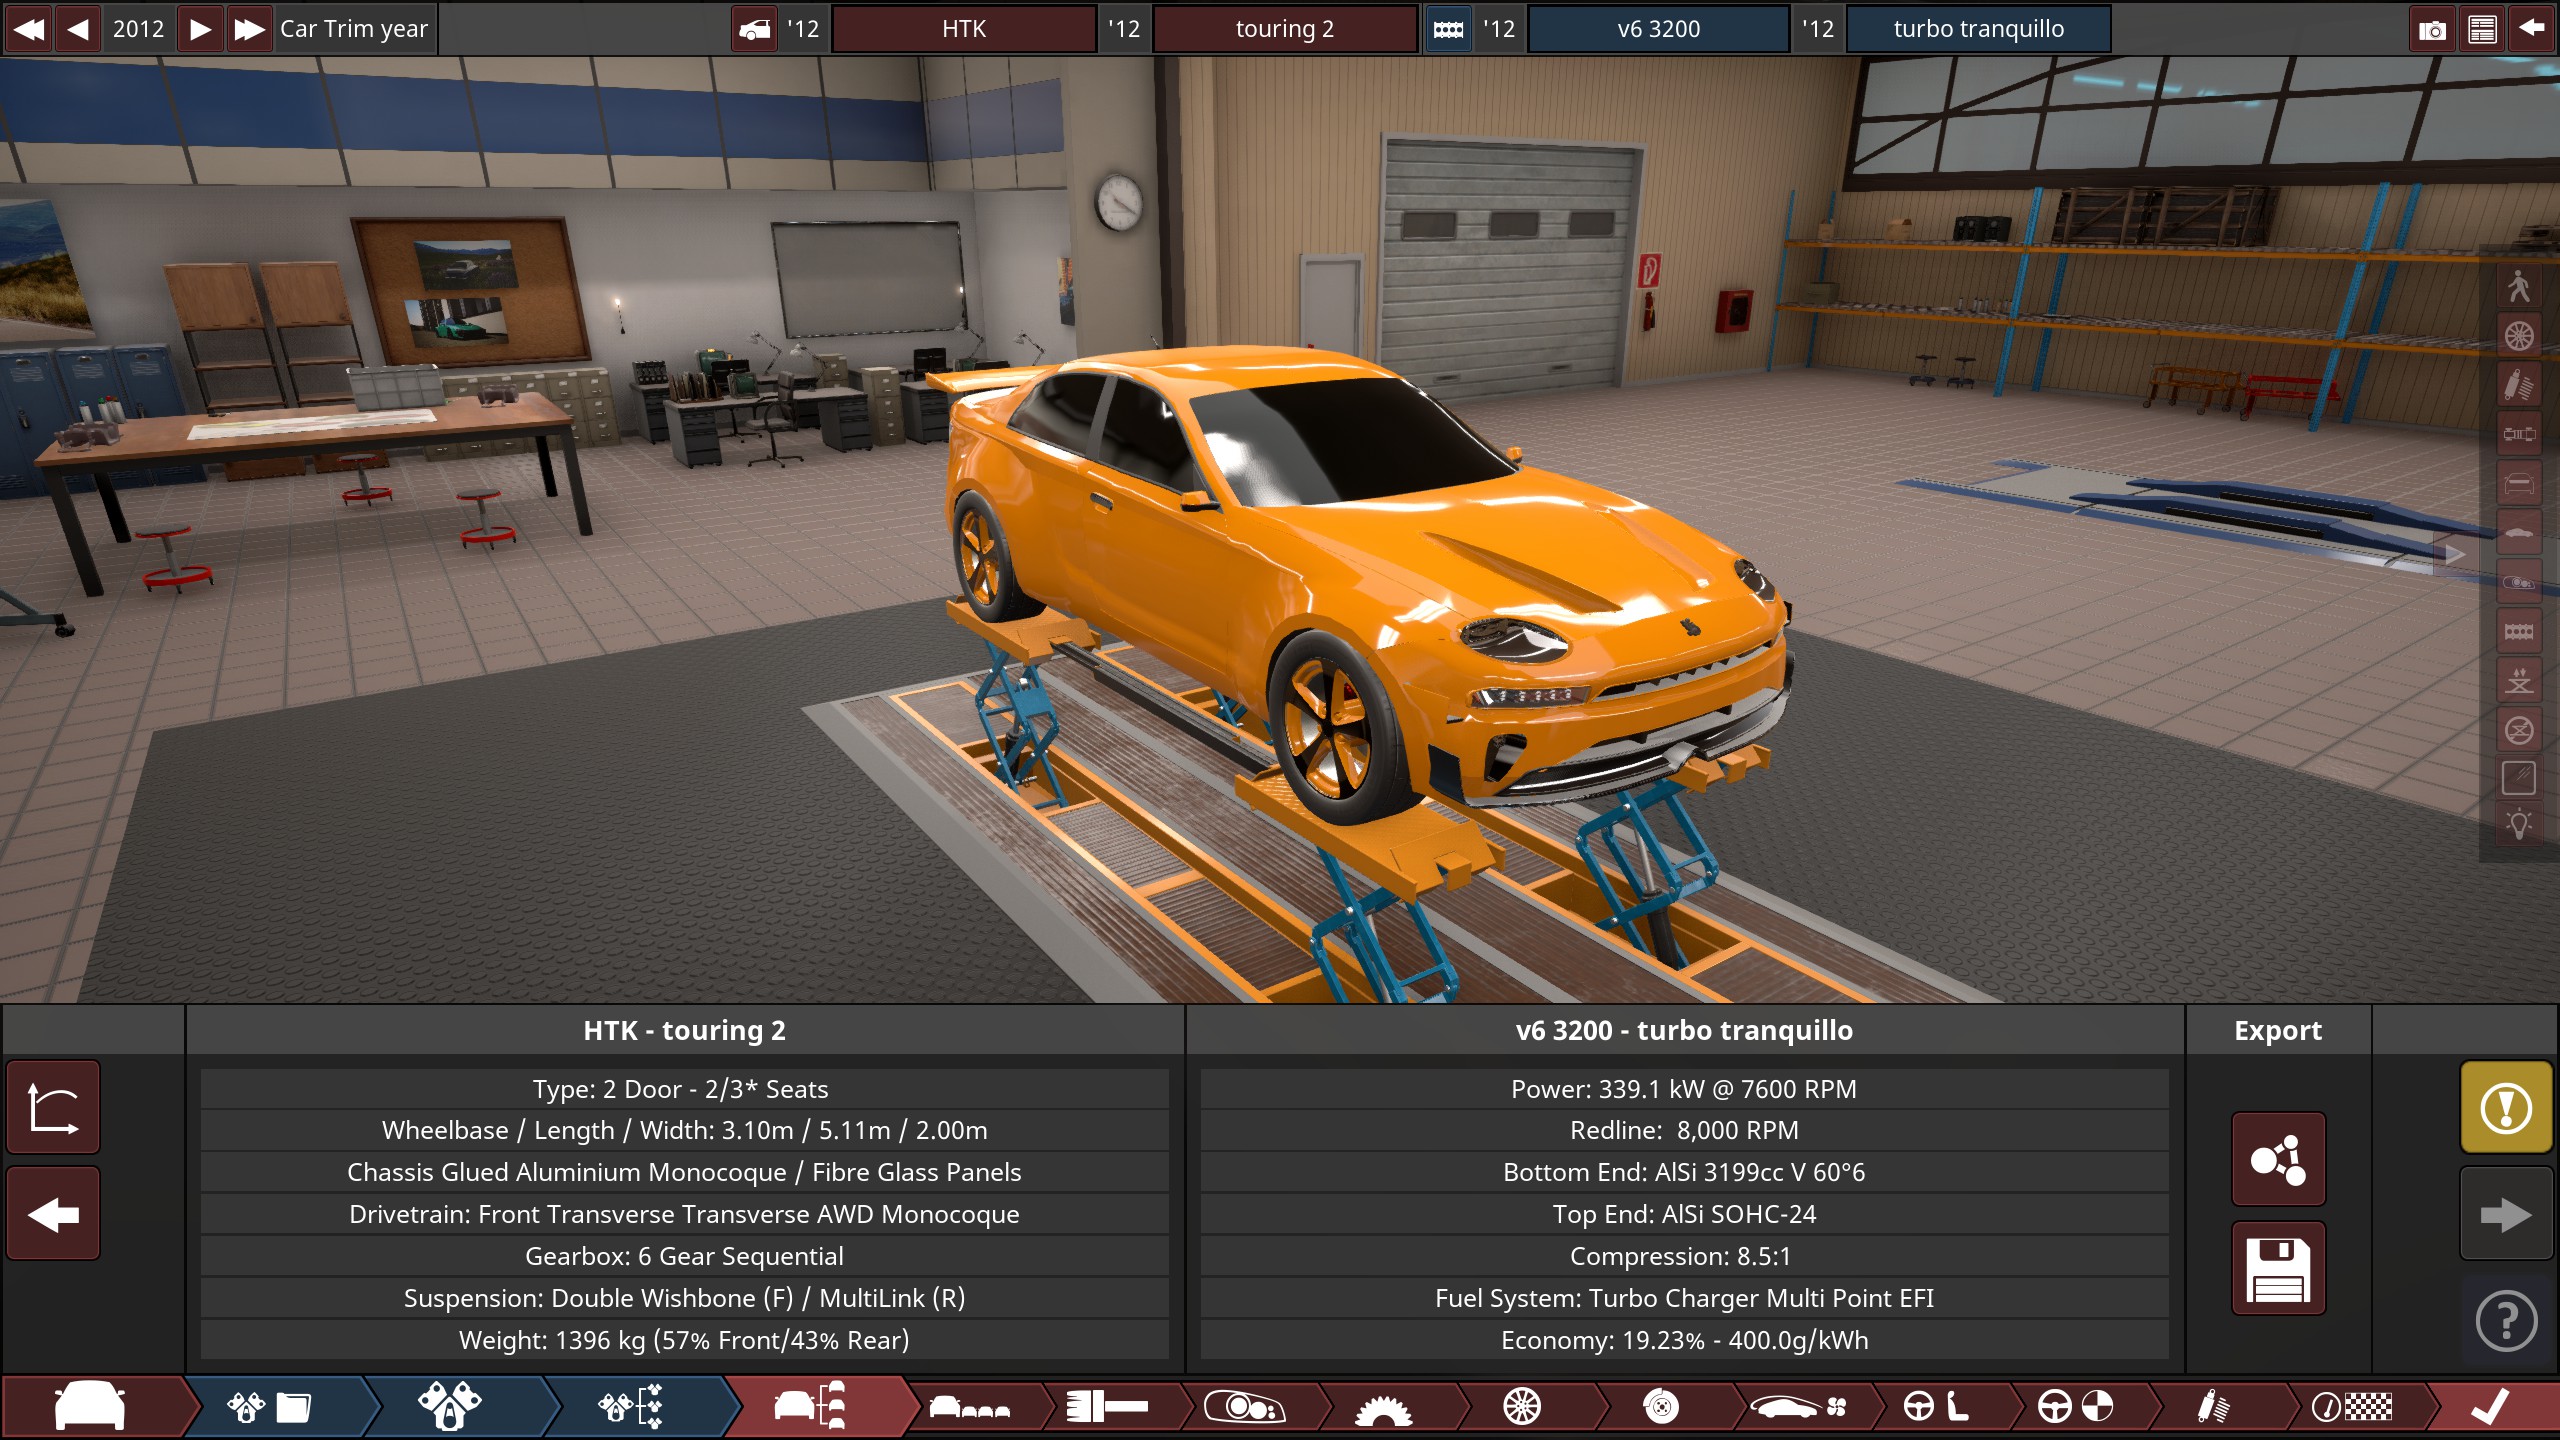Raise or lower the car lift
The width and height of the screenshot is (2560, 1440).
tap(2519, 681)
